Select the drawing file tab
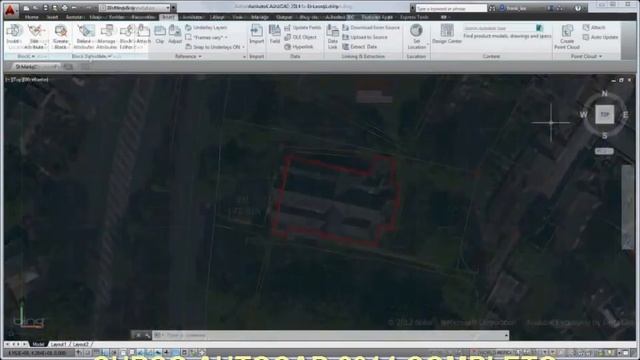 [36, 67]
